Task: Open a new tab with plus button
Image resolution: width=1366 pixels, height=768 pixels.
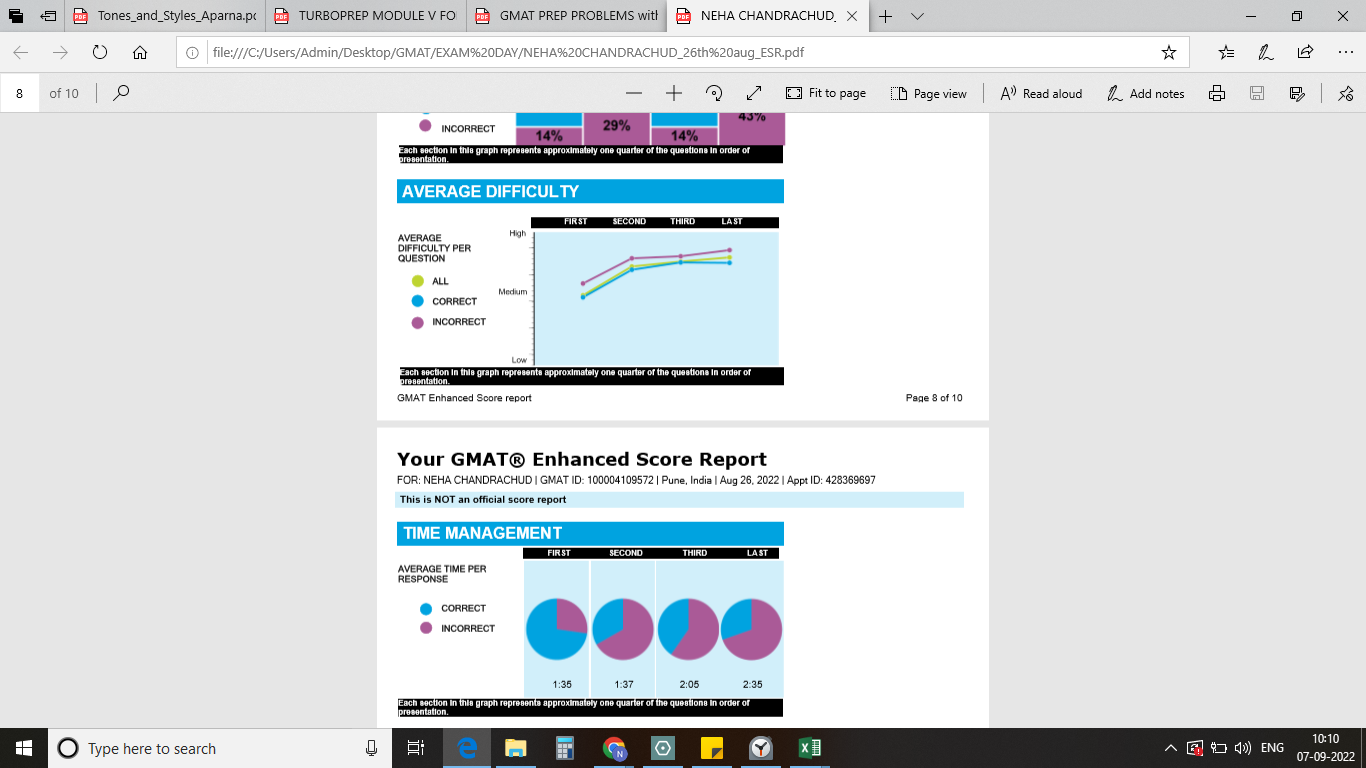Action: click(885, 16)
